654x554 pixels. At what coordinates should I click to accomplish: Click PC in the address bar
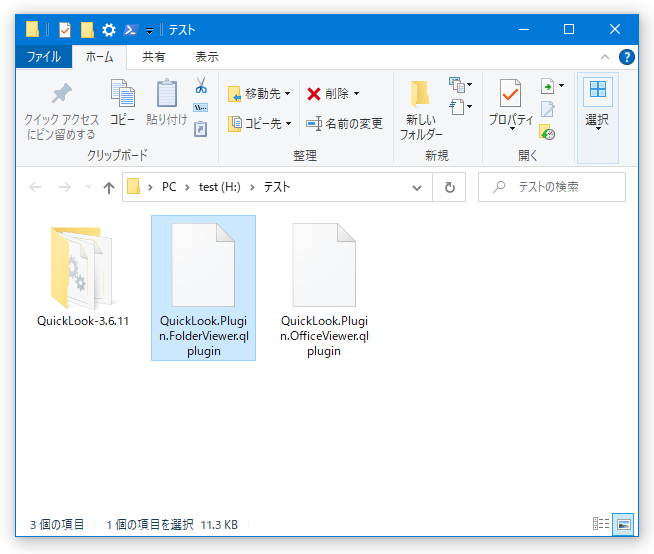click(x=169, y=187)
